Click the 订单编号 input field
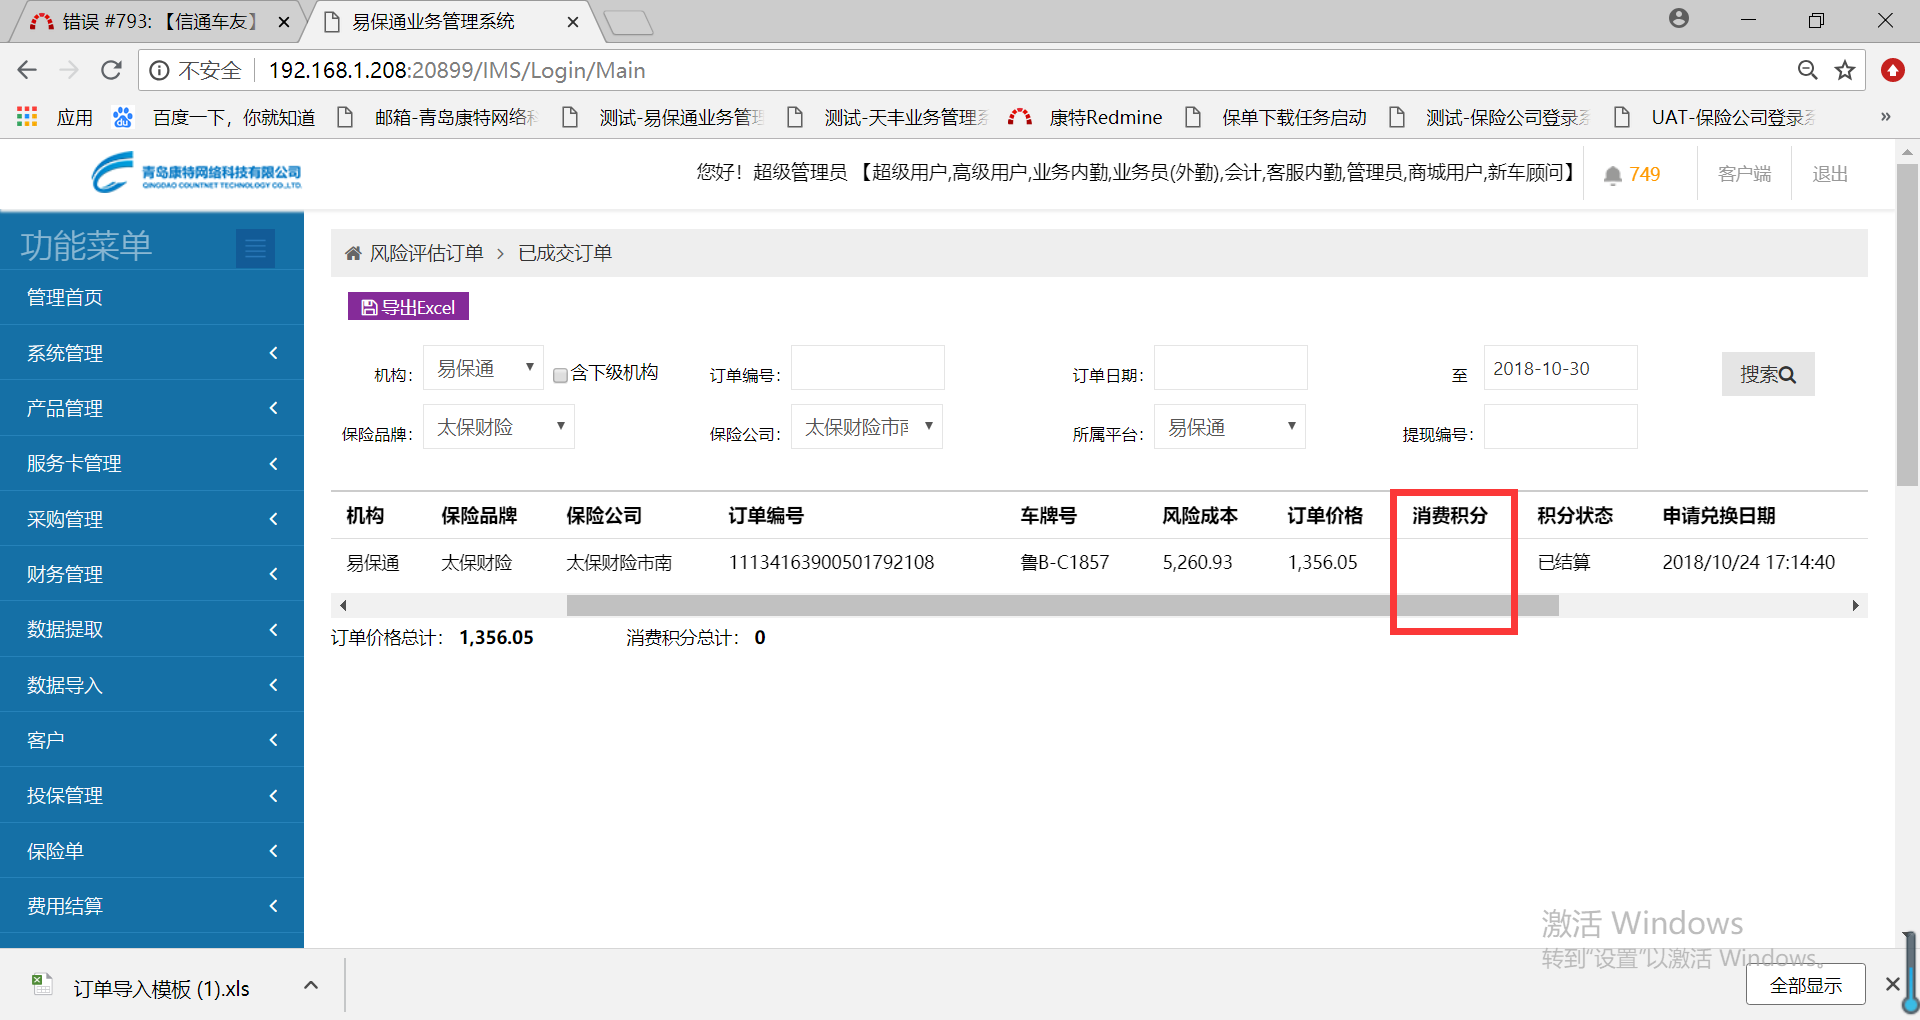Image resolution: width=1920 pixels, height=1020 pixels. [867, 368]
